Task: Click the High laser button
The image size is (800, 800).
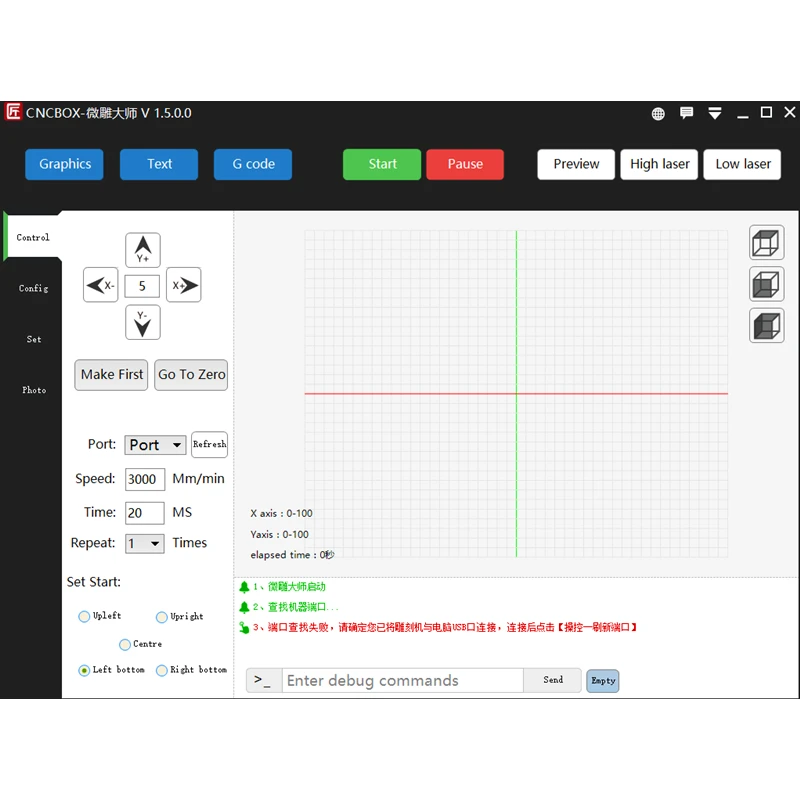Action: pyautogui.click(x=659, y=164)
